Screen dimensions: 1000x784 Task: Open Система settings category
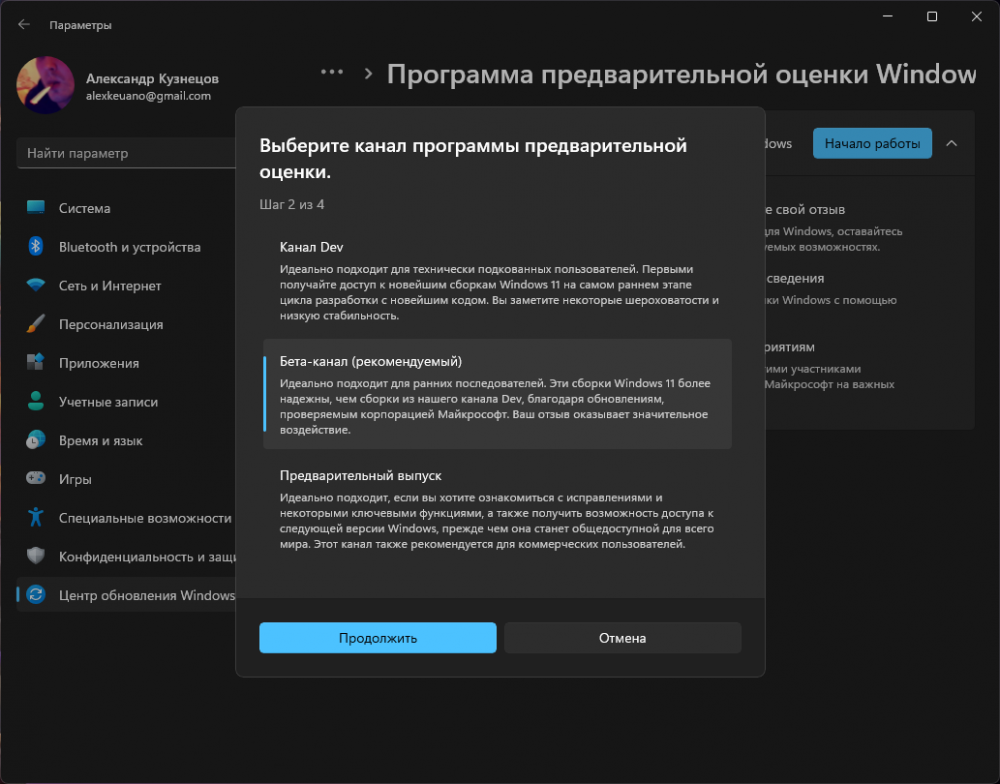[126, 208]
